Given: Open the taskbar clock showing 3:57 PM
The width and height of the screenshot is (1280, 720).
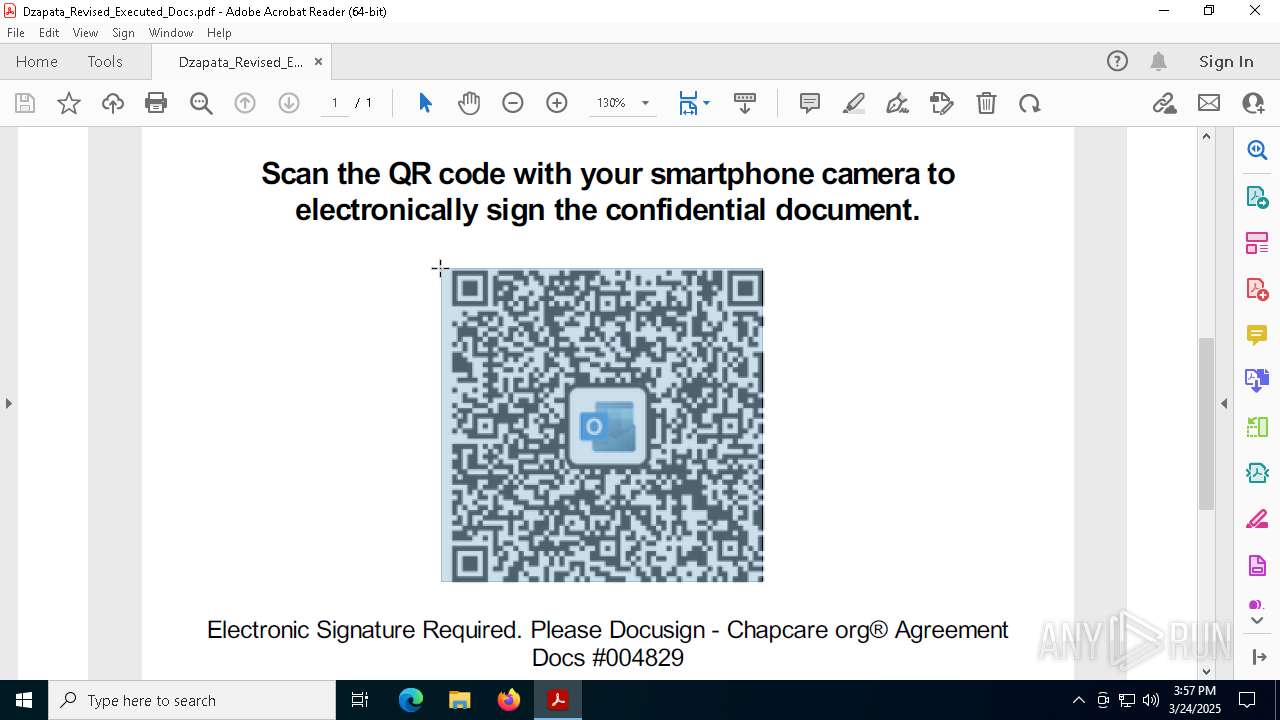Looking at the screenshot, I should 1195,700.
